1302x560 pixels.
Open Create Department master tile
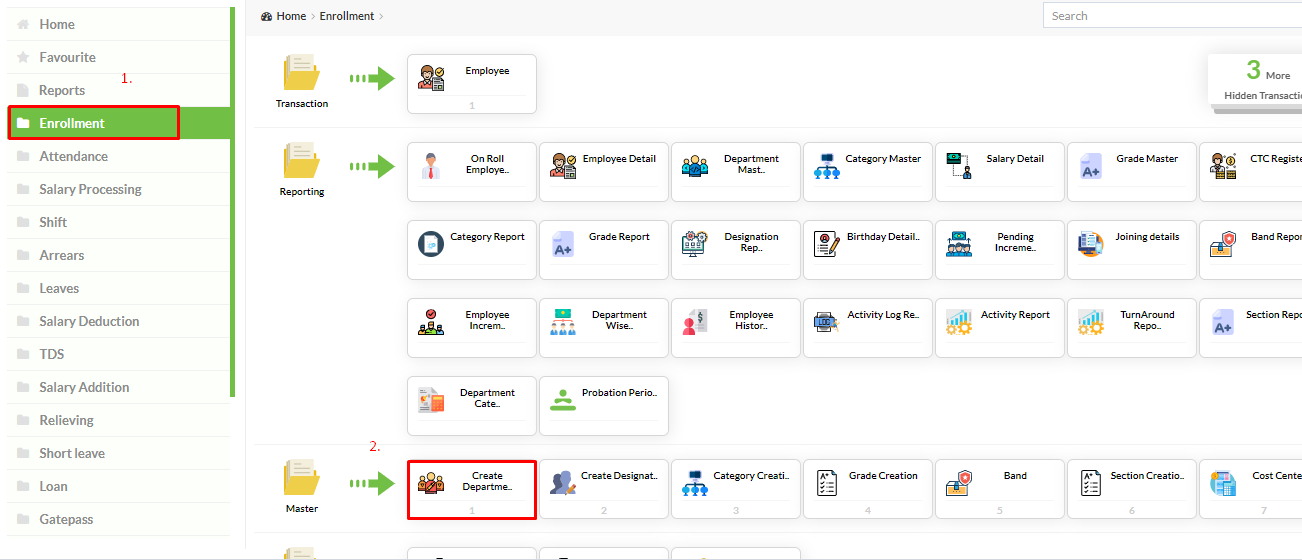[x=472, y=489]
